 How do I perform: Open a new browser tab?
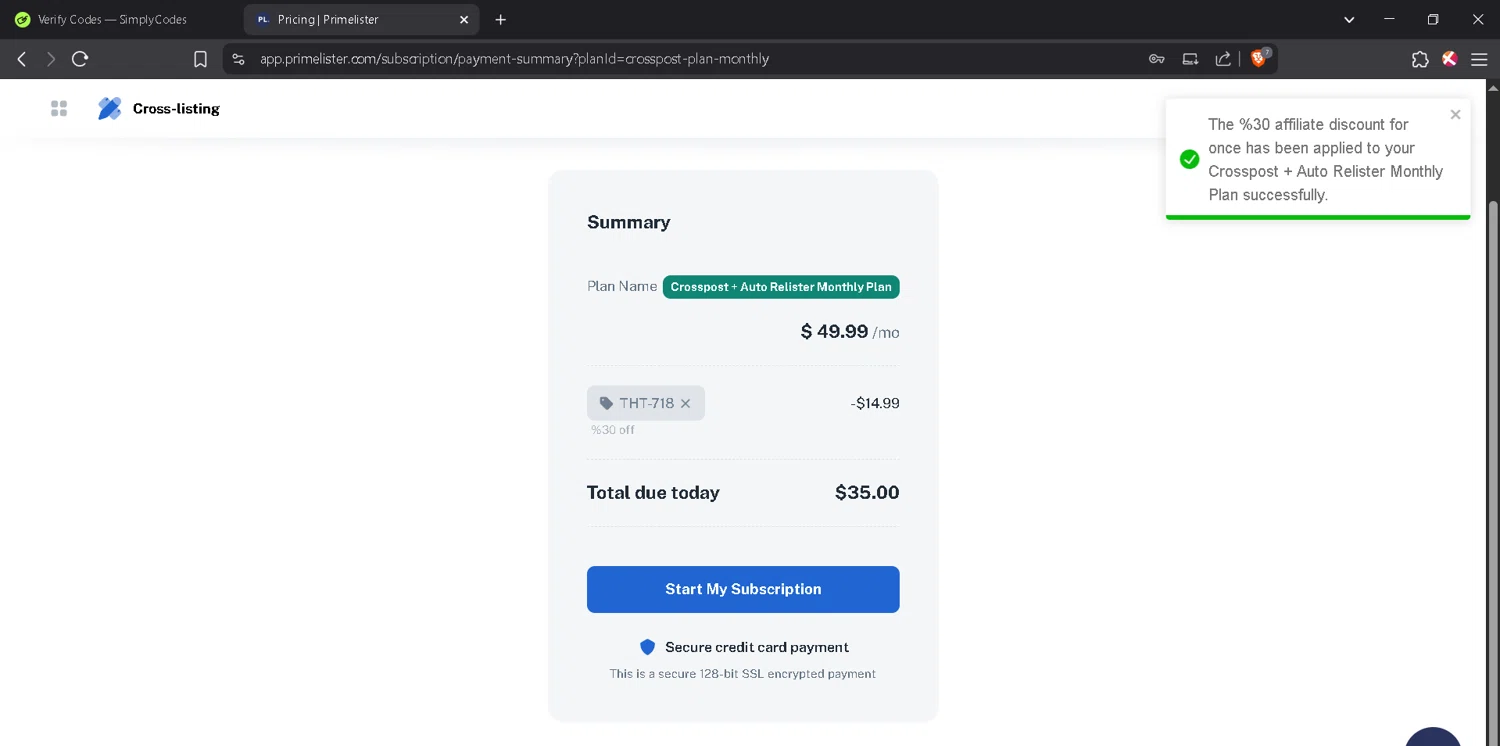pyautogui.click(x=501, y=19)
